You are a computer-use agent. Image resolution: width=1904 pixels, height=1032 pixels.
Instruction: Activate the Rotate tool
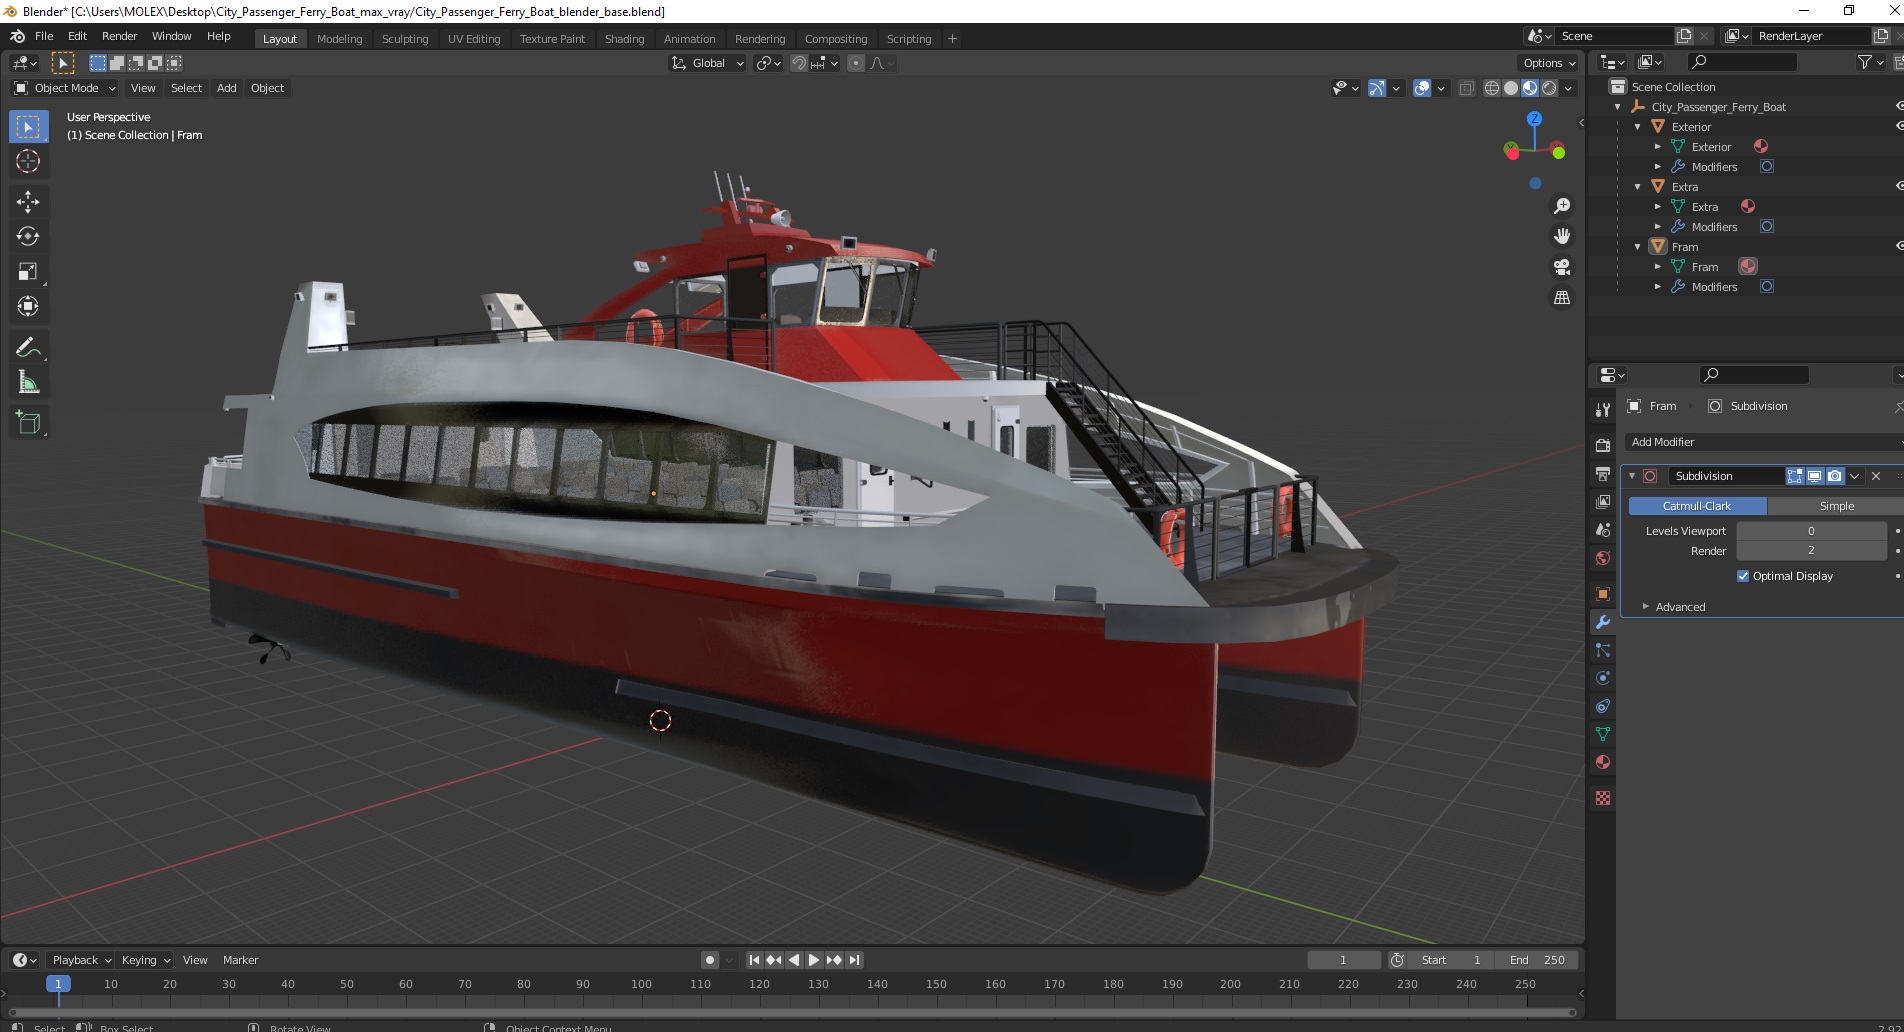pyautogui.click(x=28, y=237)
